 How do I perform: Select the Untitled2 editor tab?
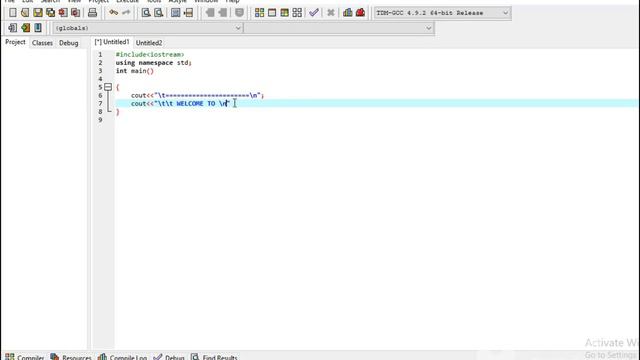(149, 43)
